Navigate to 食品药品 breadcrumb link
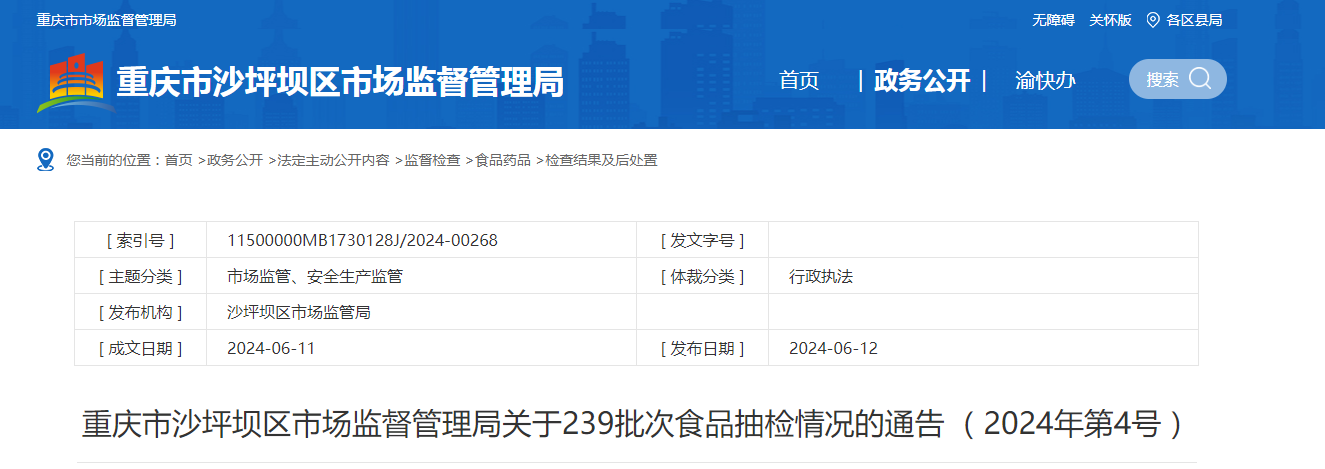Image resolution: width=1325 pixels, height=469 pixels. pos(503,160)
